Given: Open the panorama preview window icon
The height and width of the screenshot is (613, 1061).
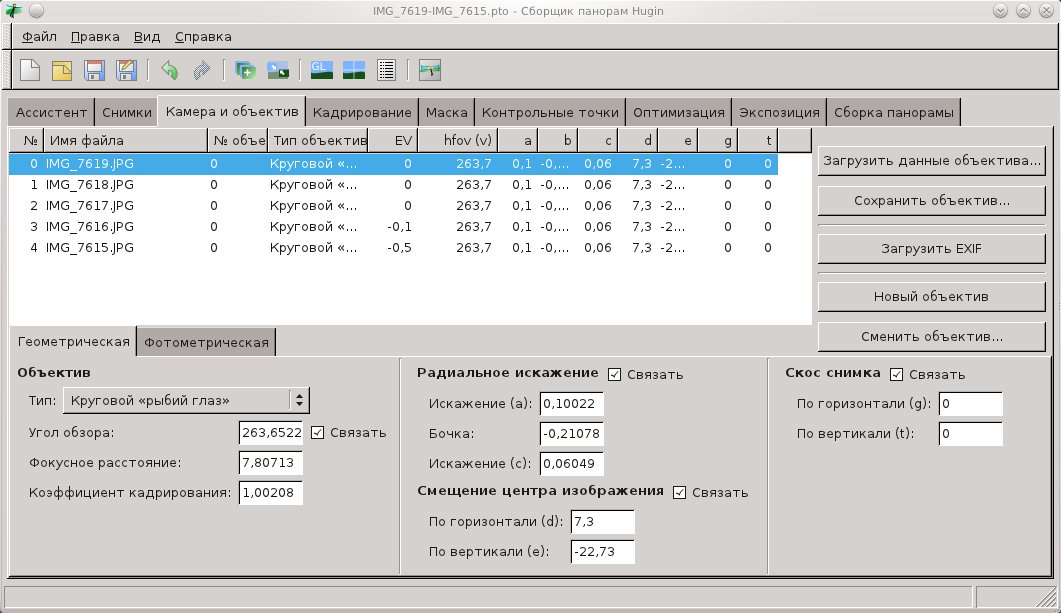Looking at the screenshot, I should pyautogui.click(x=353, y=70).
